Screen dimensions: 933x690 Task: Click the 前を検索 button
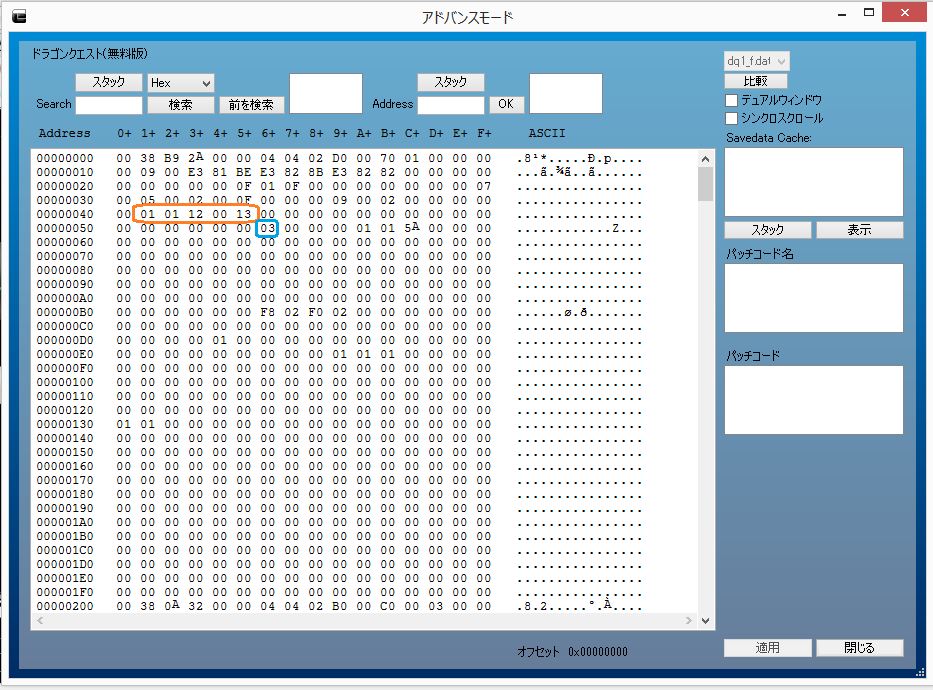(x=251, y=105)
